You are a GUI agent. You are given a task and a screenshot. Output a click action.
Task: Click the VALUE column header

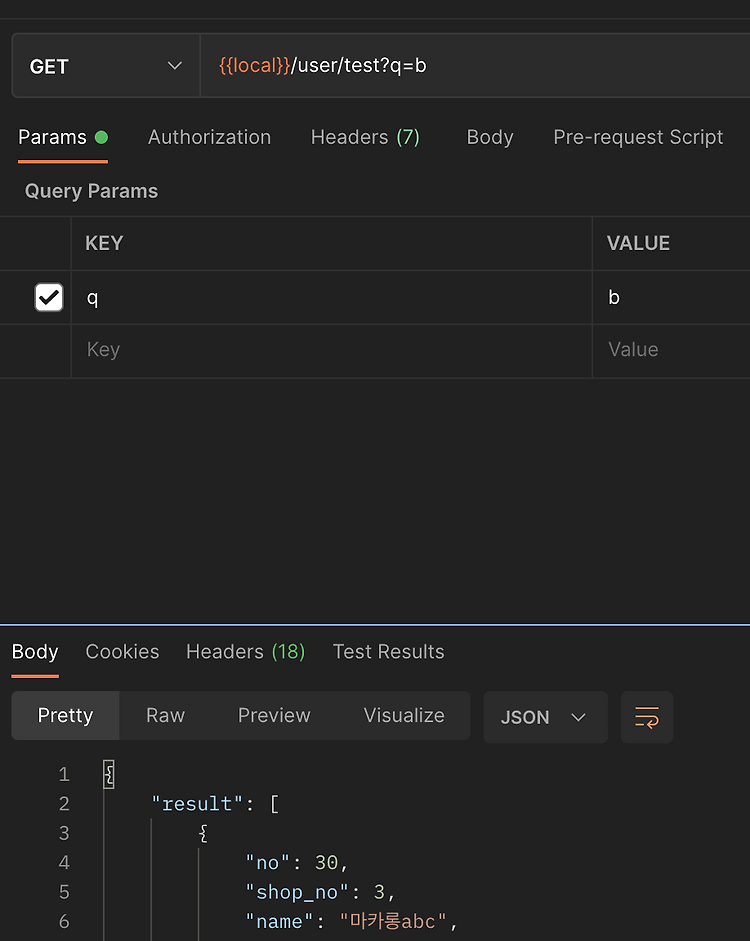coord(638,243)
